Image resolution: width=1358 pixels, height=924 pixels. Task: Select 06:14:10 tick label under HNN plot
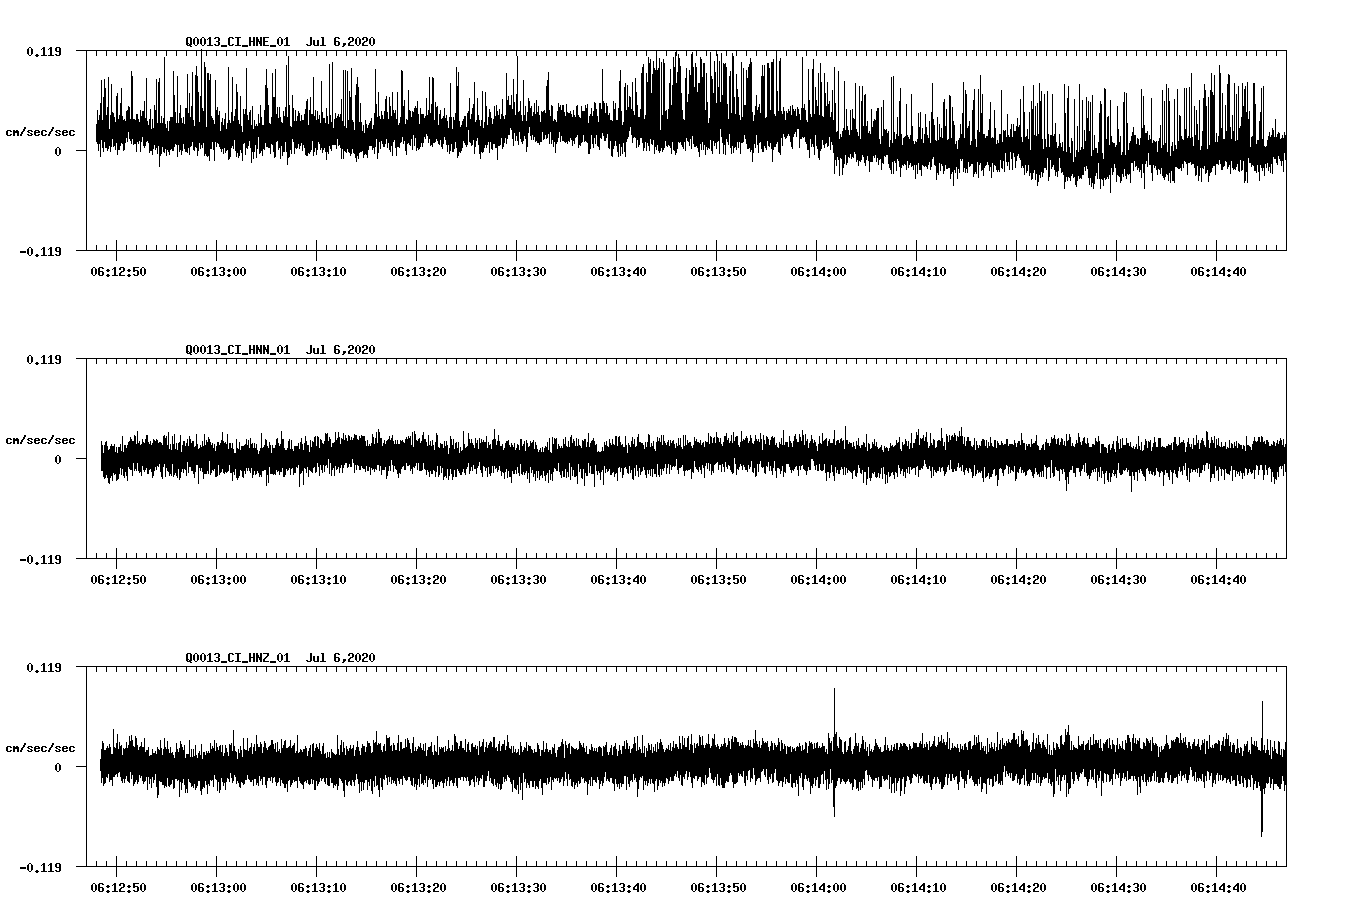coord(919,579)
